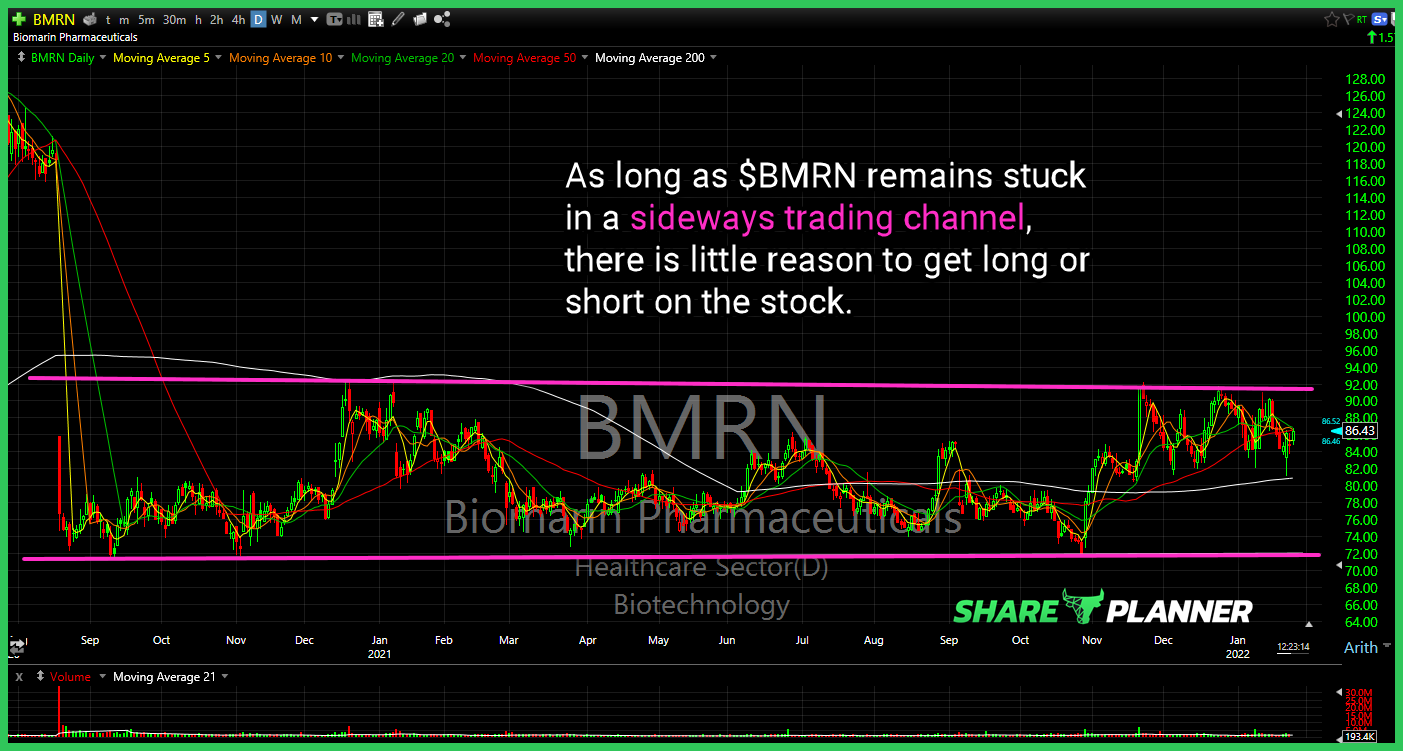This screenshot has width=1403, height=751.
Task: Click the Jan 2021 time axis label
Action: click(x=379, y=647)
